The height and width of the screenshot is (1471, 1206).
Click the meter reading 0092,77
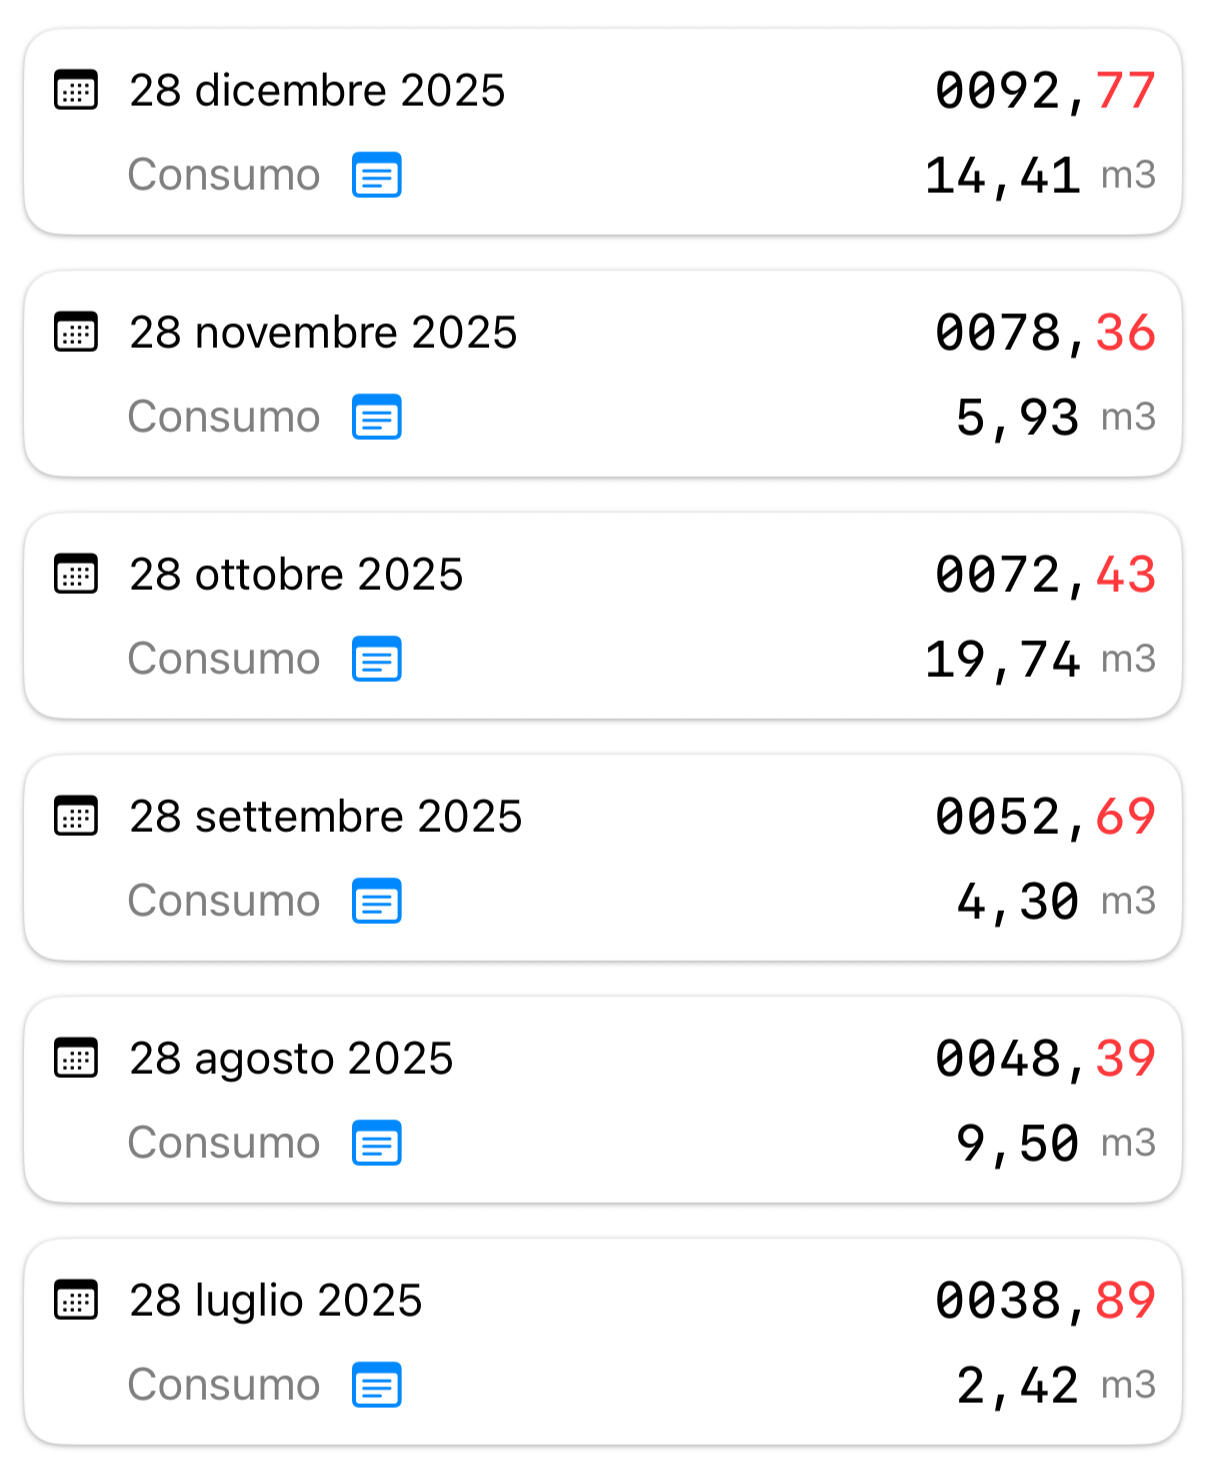coord(1044,90)
